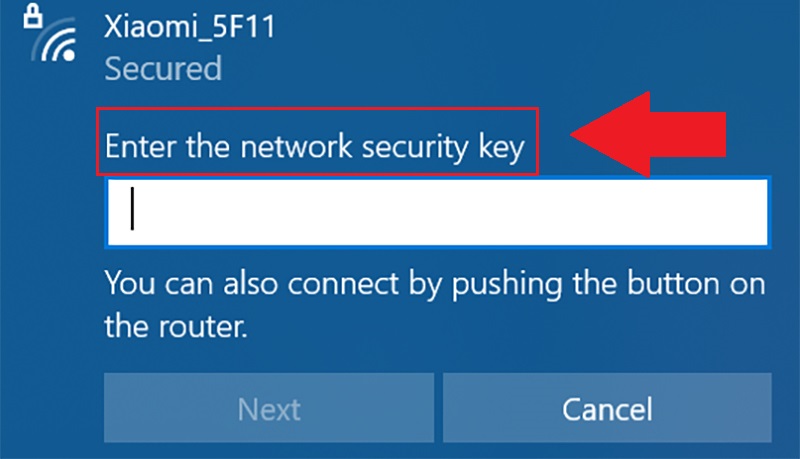Select the Xiaomi_5F11 network name

coord(190,27)
